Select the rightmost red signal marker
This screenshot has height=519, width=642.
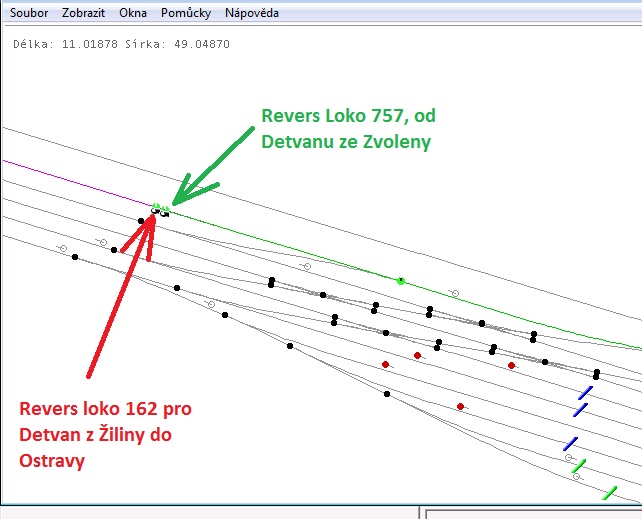pos(511,365)
